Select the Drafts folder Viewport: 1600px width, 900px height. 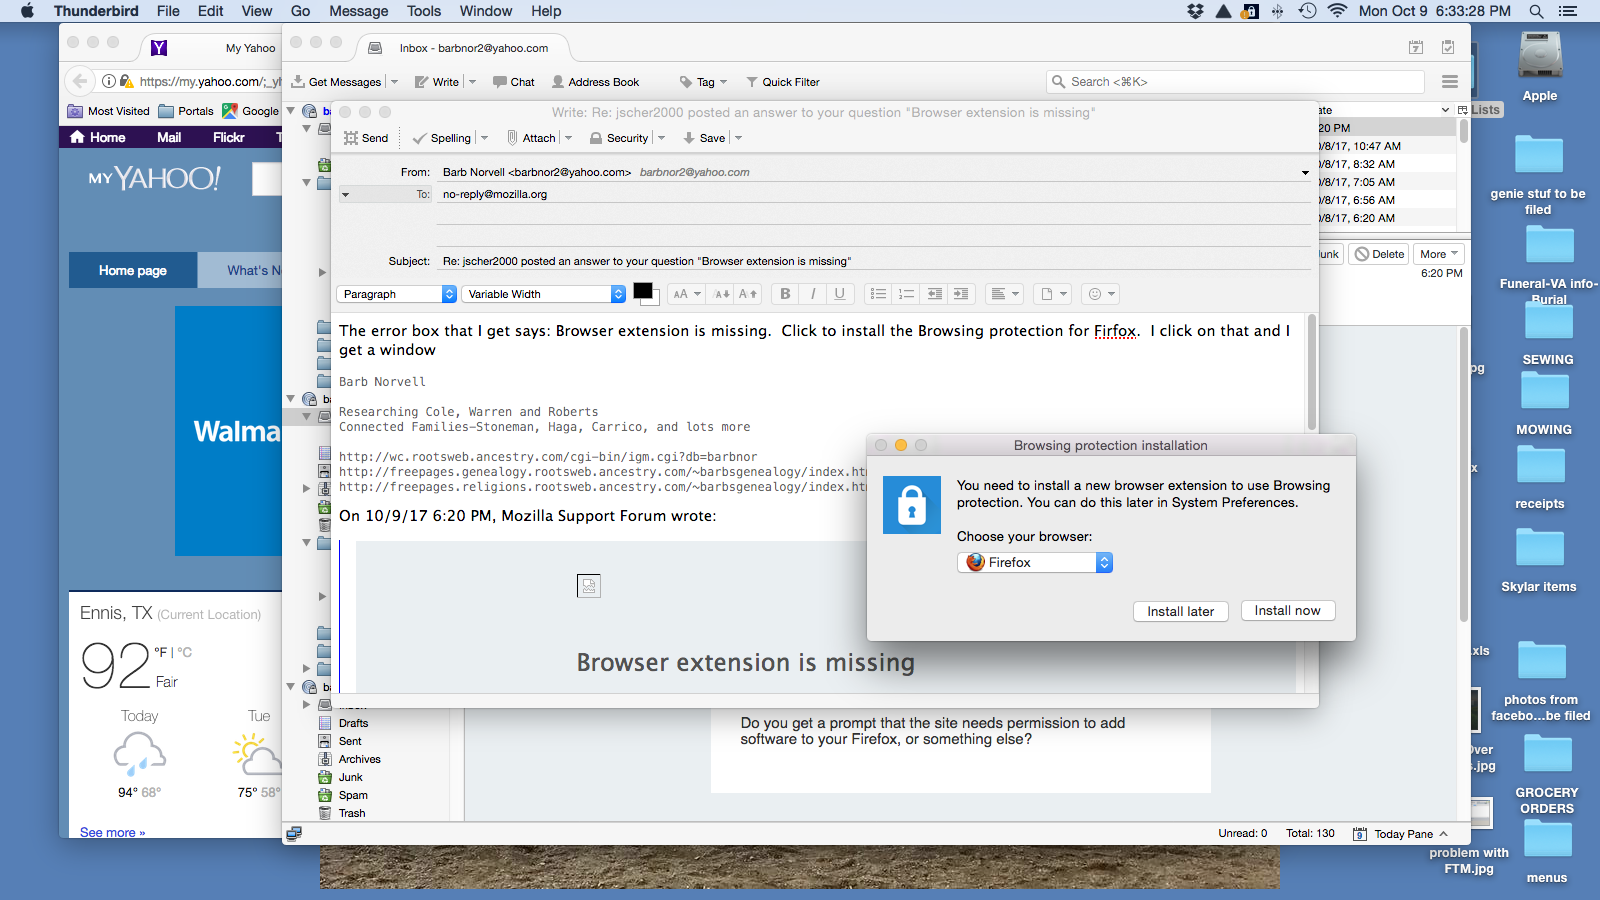point(353,723)
